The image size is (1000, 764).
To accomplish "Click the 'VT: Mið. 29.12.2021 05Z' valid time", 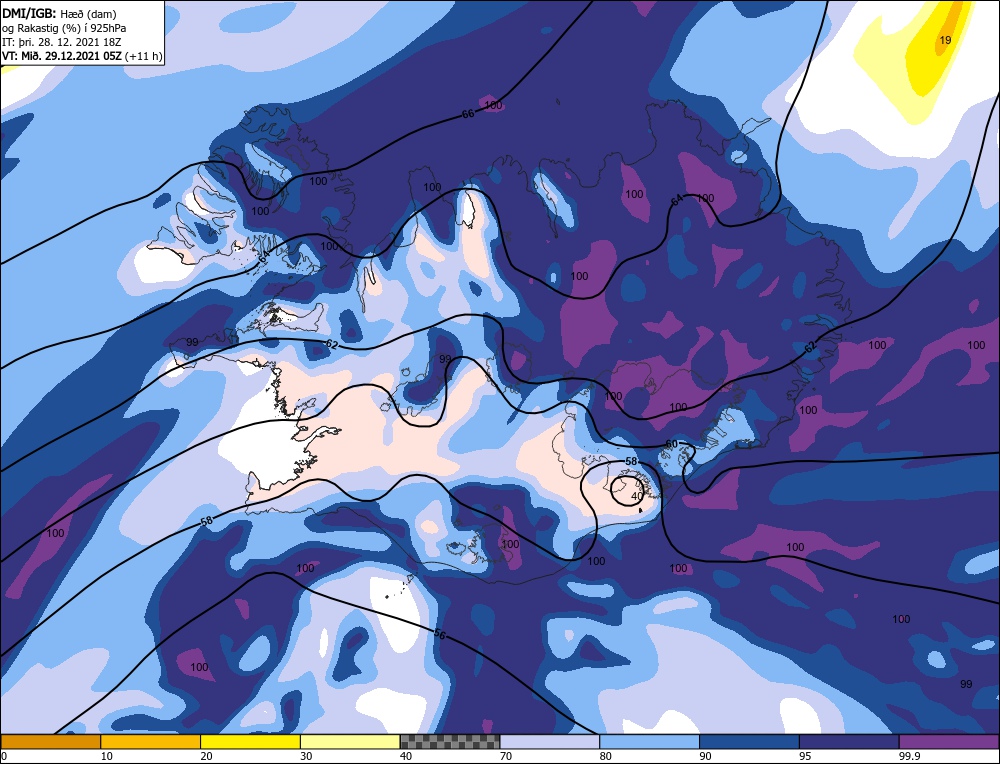I will tap(62, 56).
